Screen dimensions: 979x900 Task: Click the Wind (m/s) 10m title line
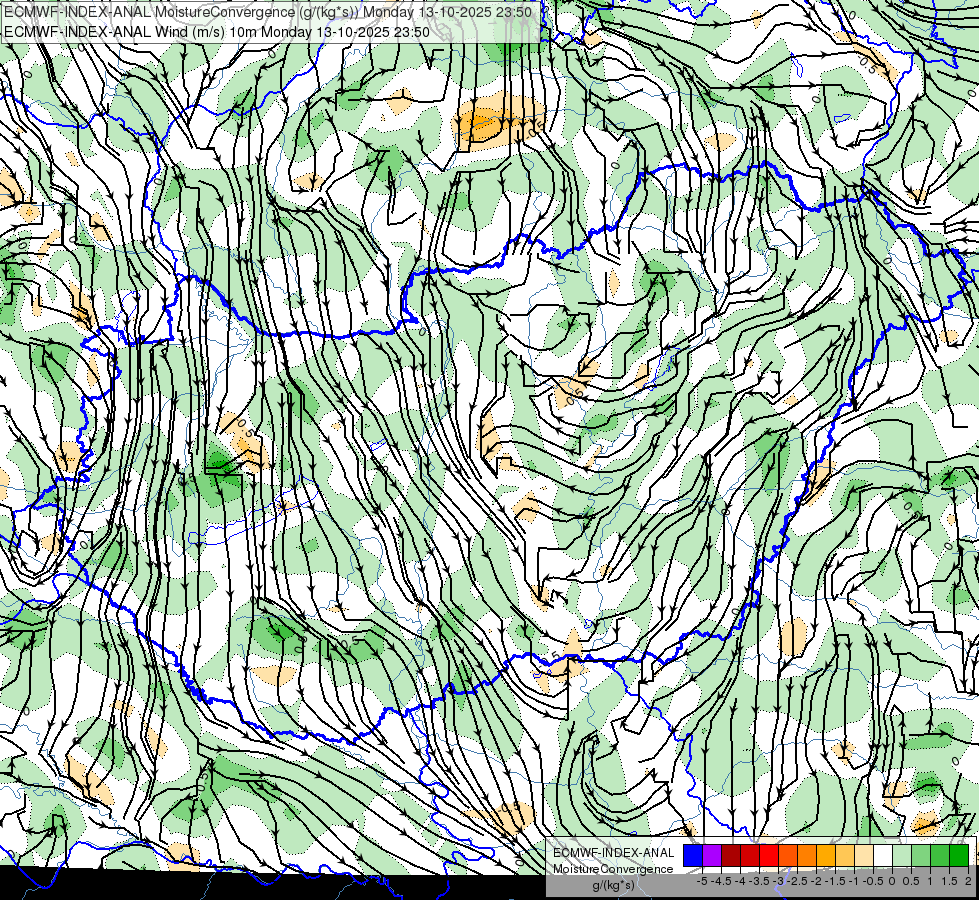[217, 32]
